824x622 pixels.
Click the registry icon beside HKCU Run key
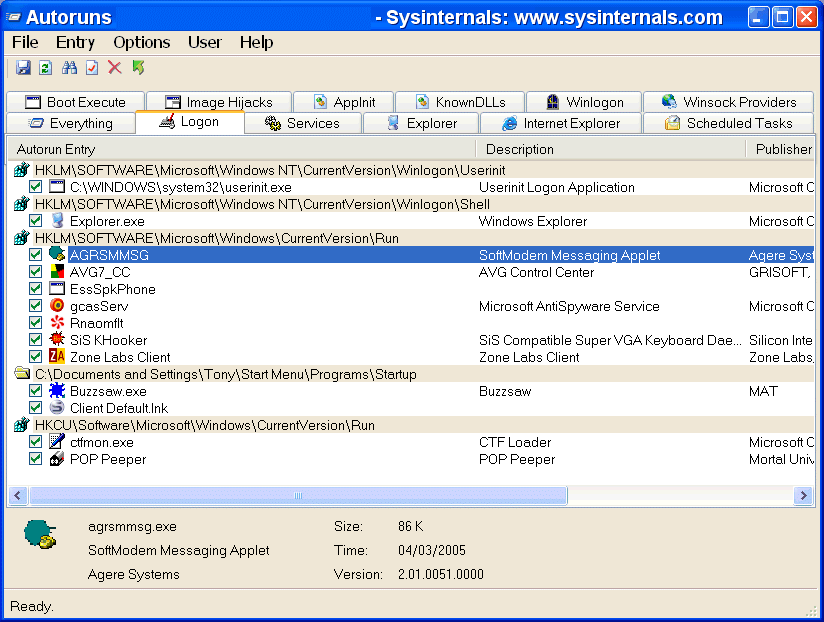(x=22, y=424)
